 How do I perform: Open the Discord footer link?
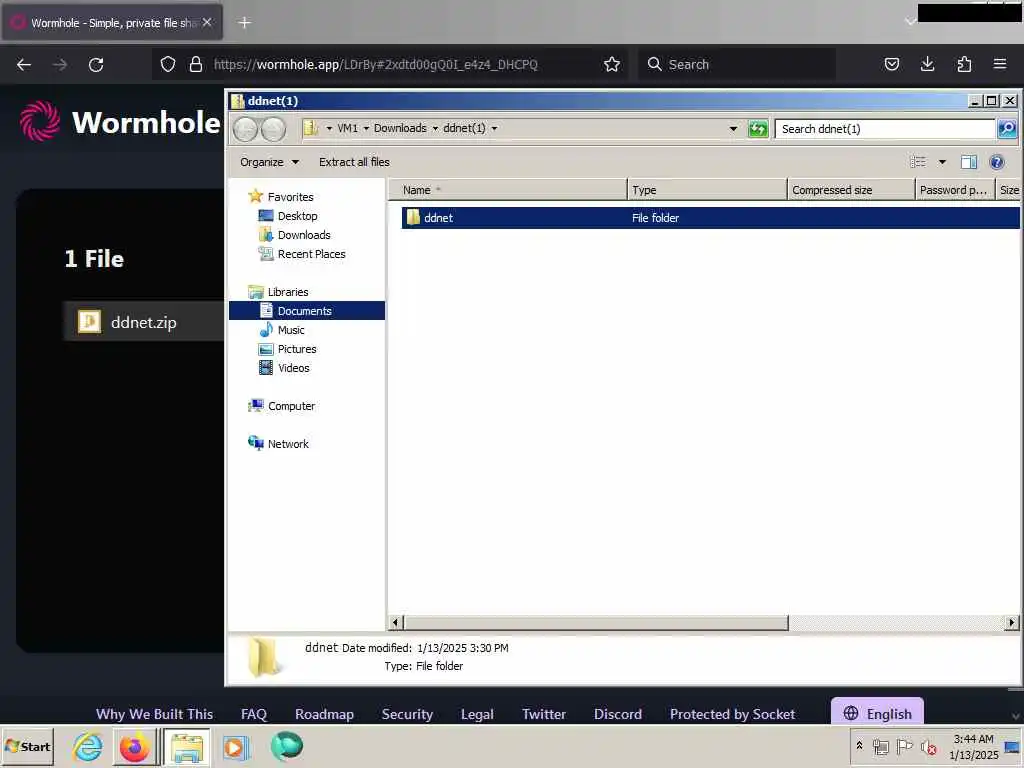tap(618, 714)
